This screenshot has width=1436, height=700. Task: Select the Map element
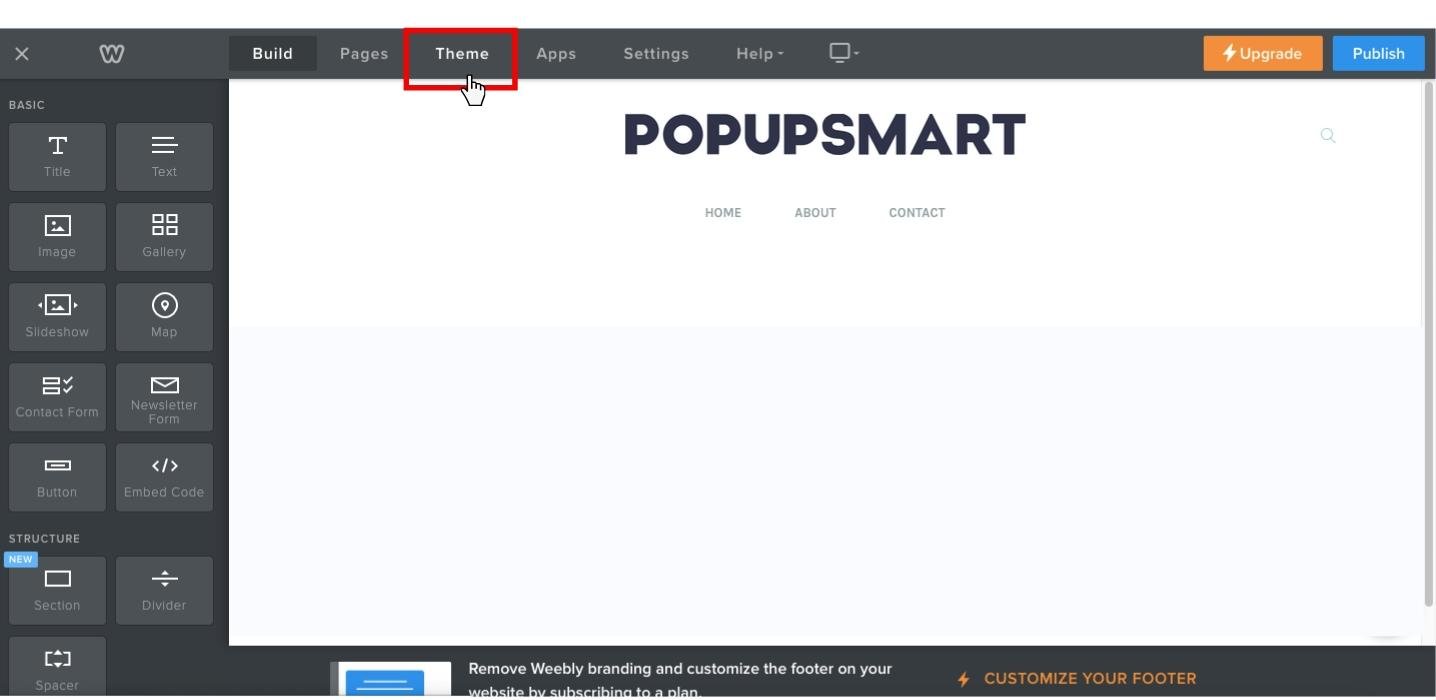[164, 317]
